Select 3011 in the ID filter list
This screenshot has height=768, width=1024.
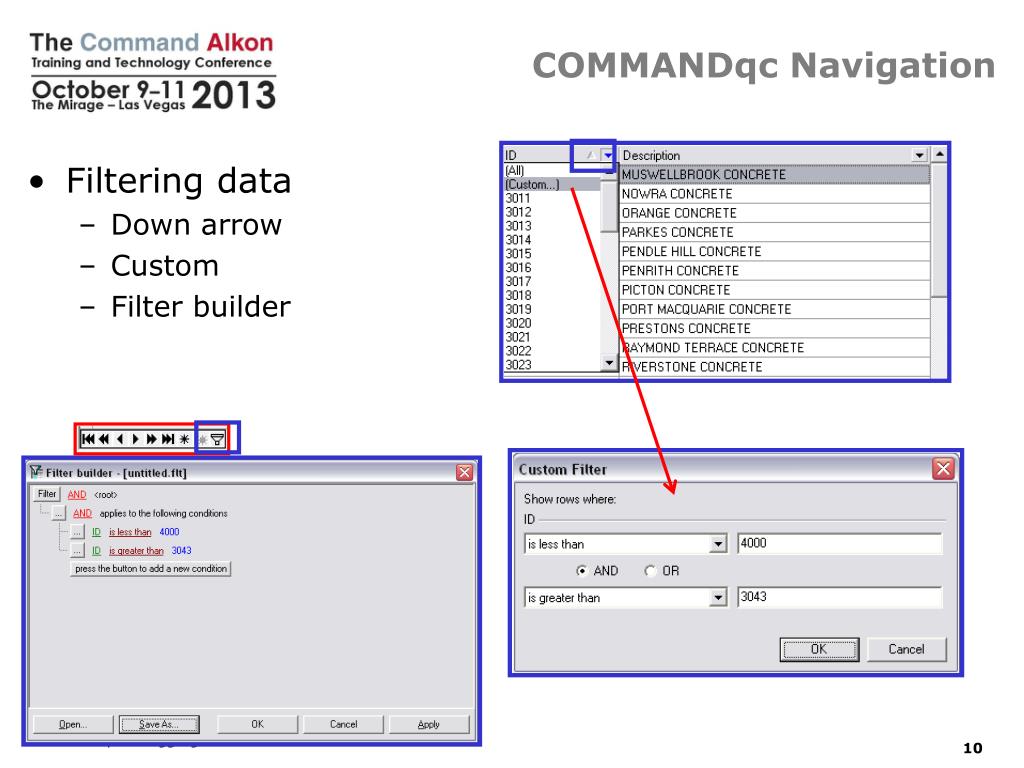click(x=518, y=198)
